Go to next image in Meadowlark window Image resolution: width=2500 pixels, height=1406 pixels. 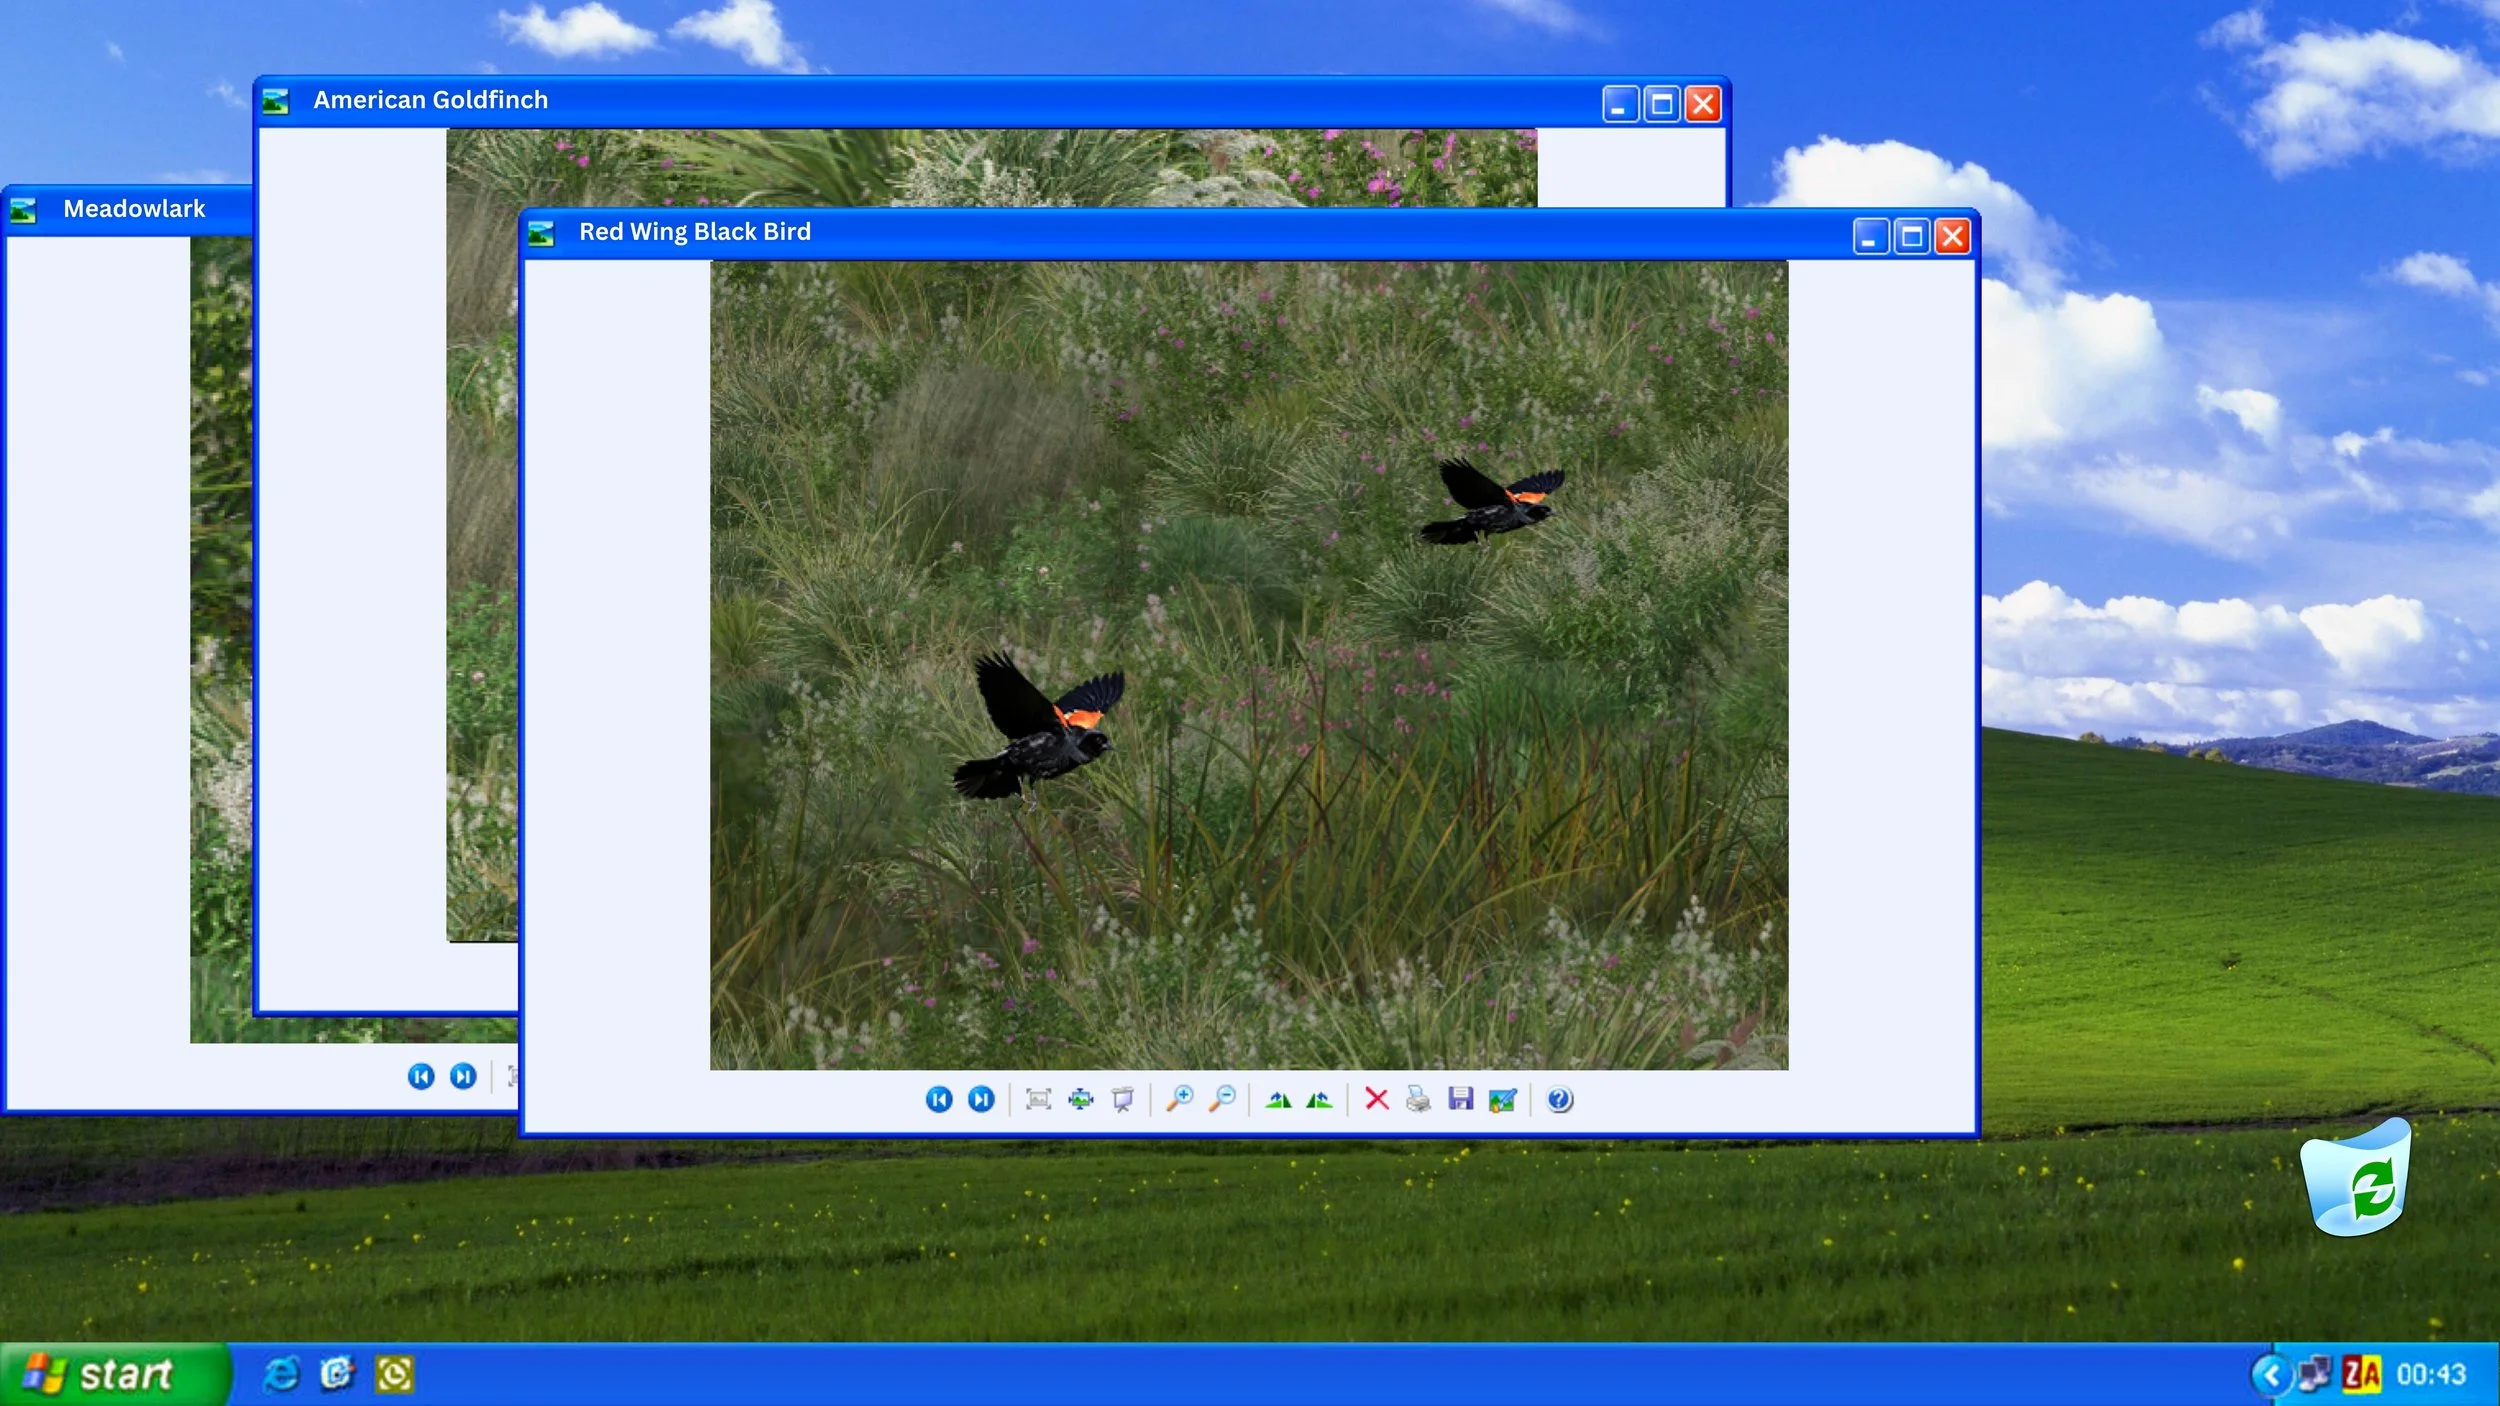point(463,1076)
